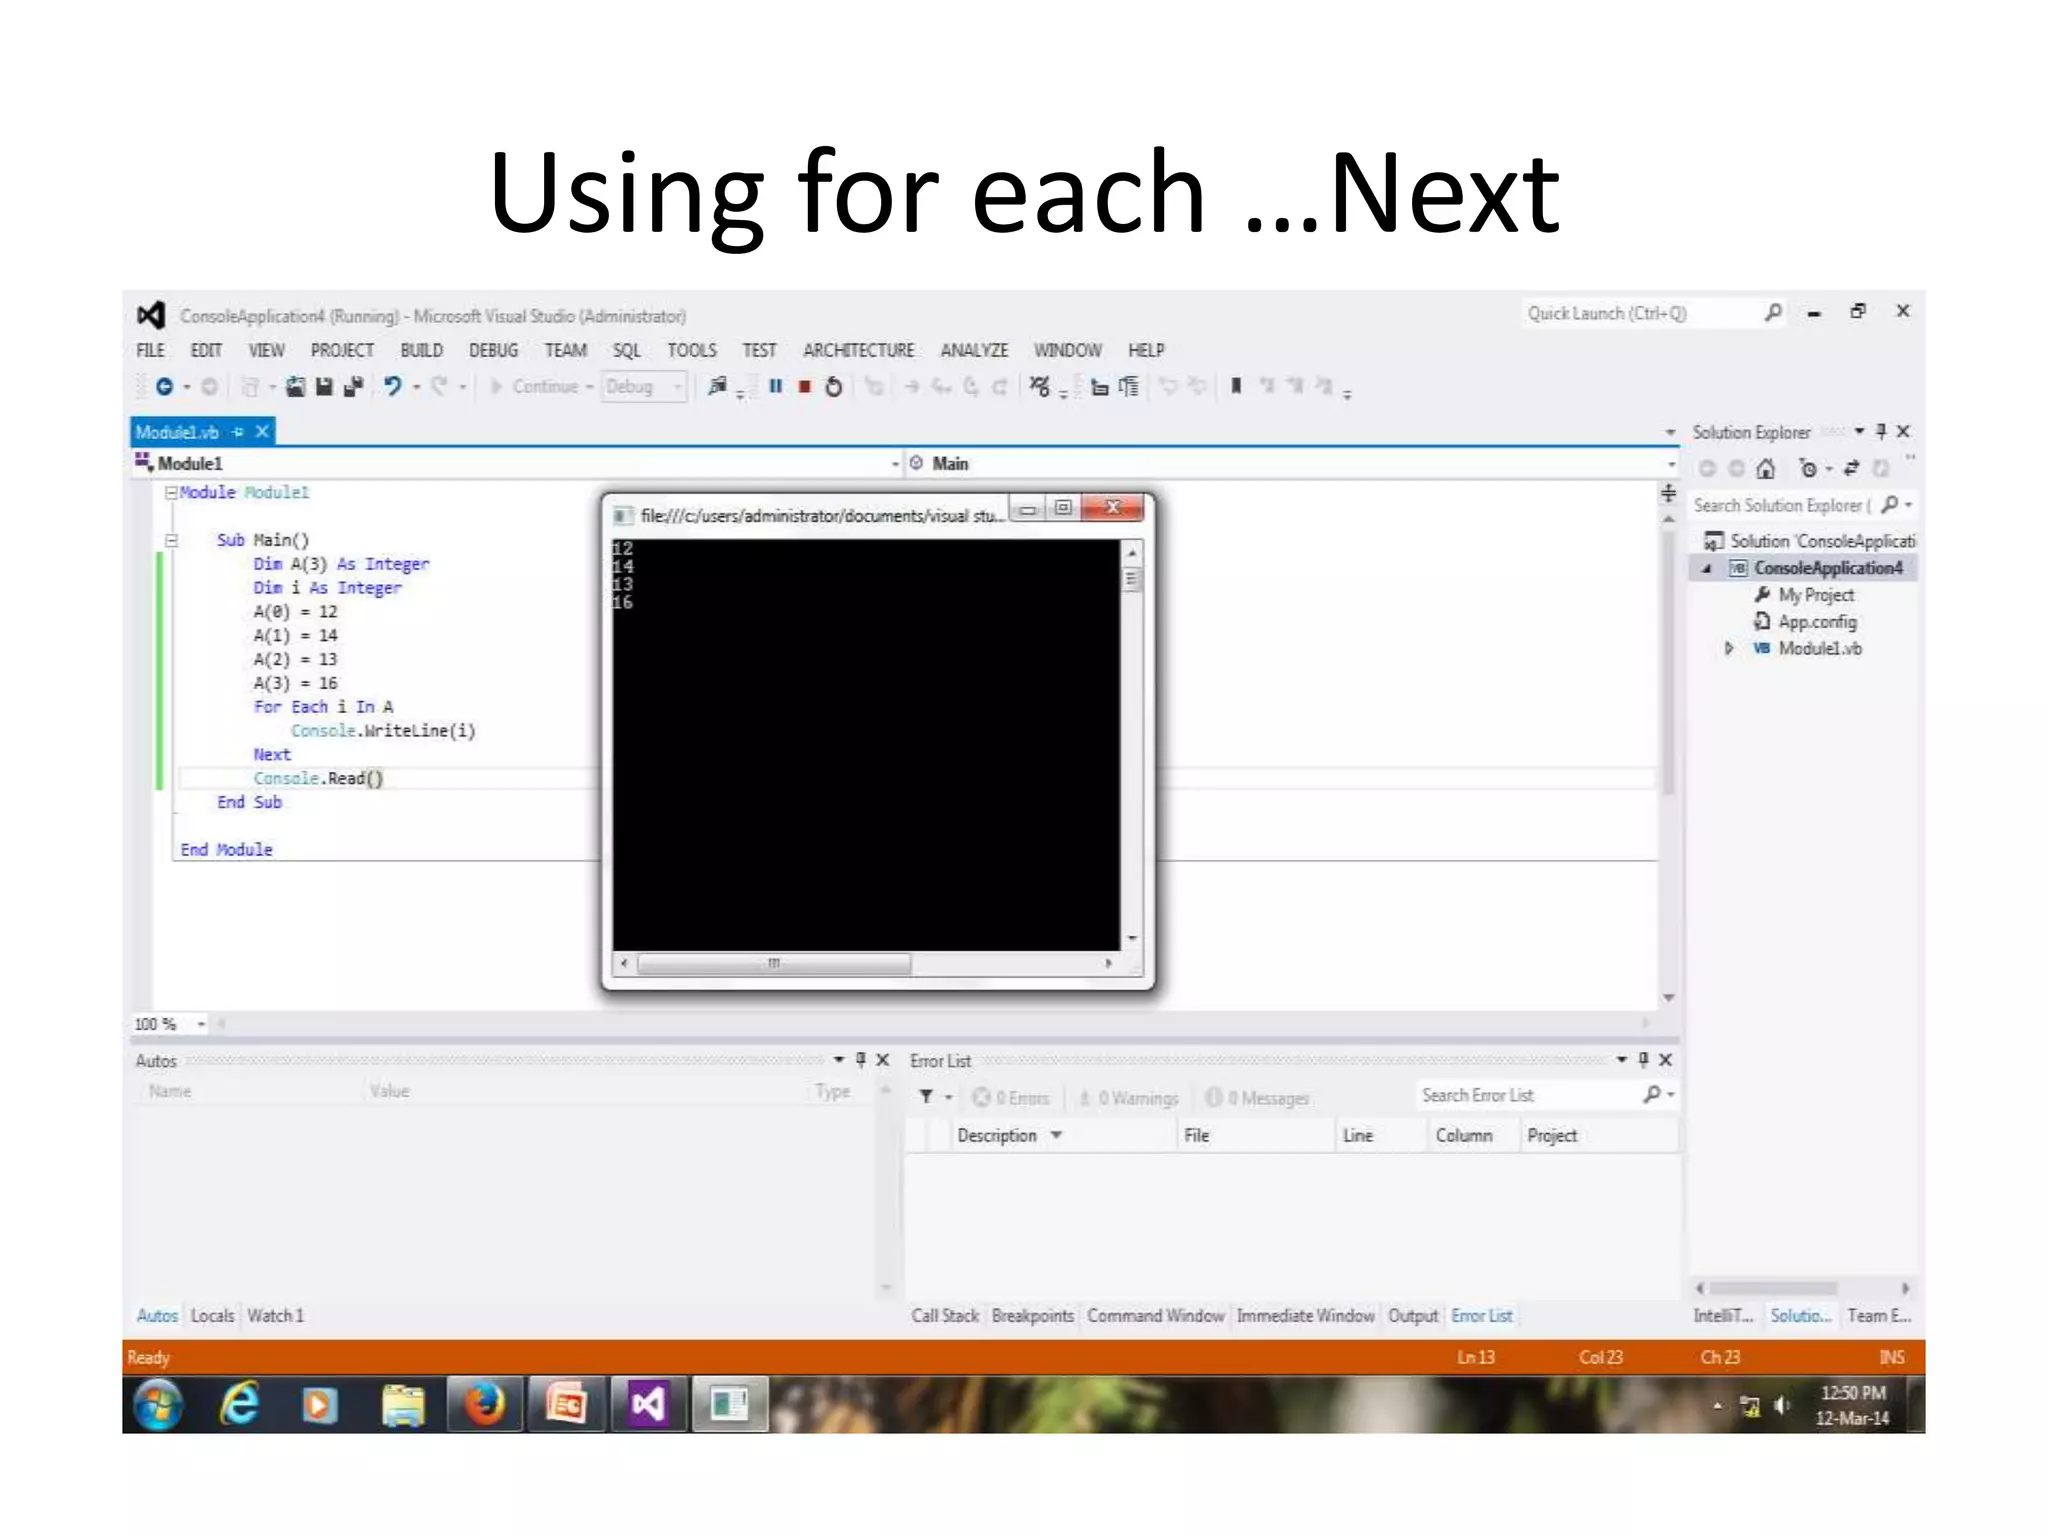Click the Firefox icon in the taskbar

point(484,1405)
